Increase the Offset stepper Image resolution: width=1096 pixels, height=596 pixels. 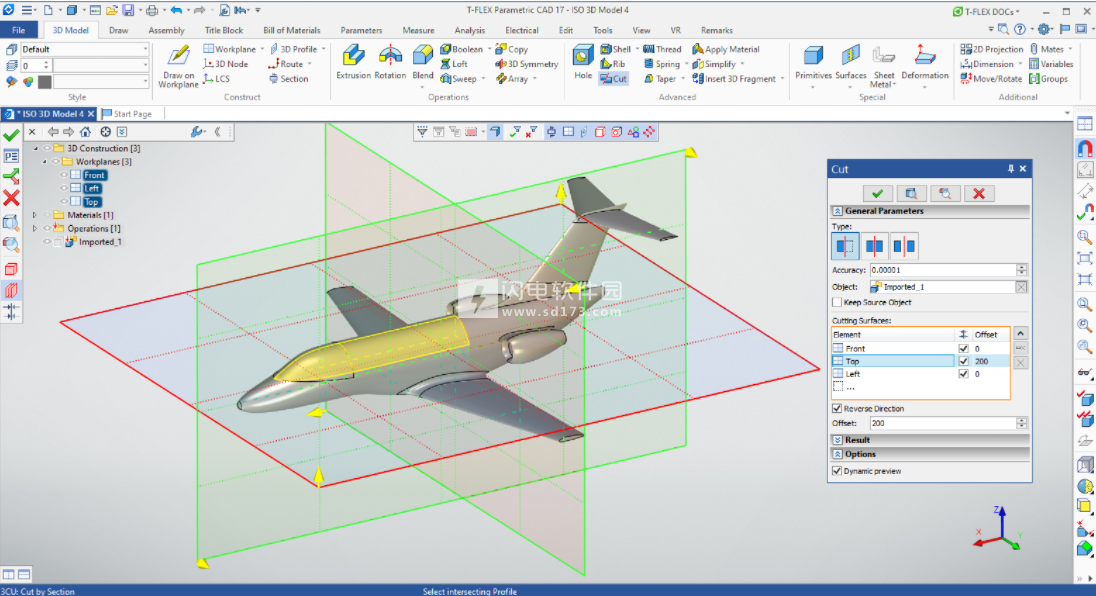click(1021, 421)
